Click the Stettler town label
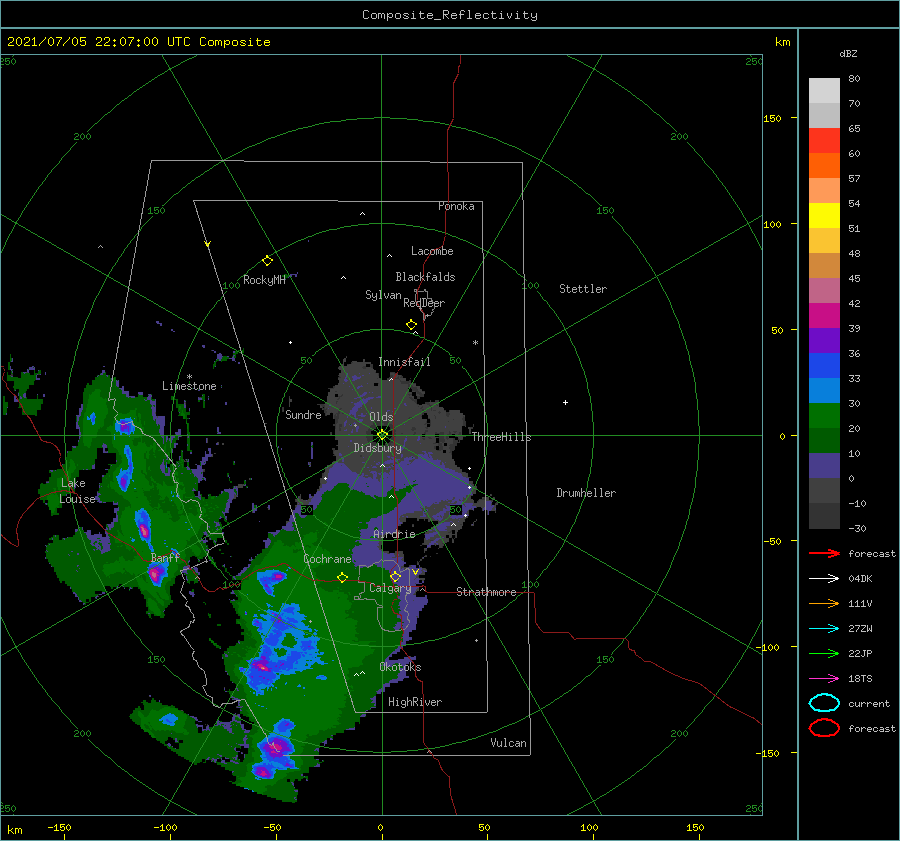Image resolution: width=900 pixels, height=841 pixels. pyautogui.click(x=583, y=289)
